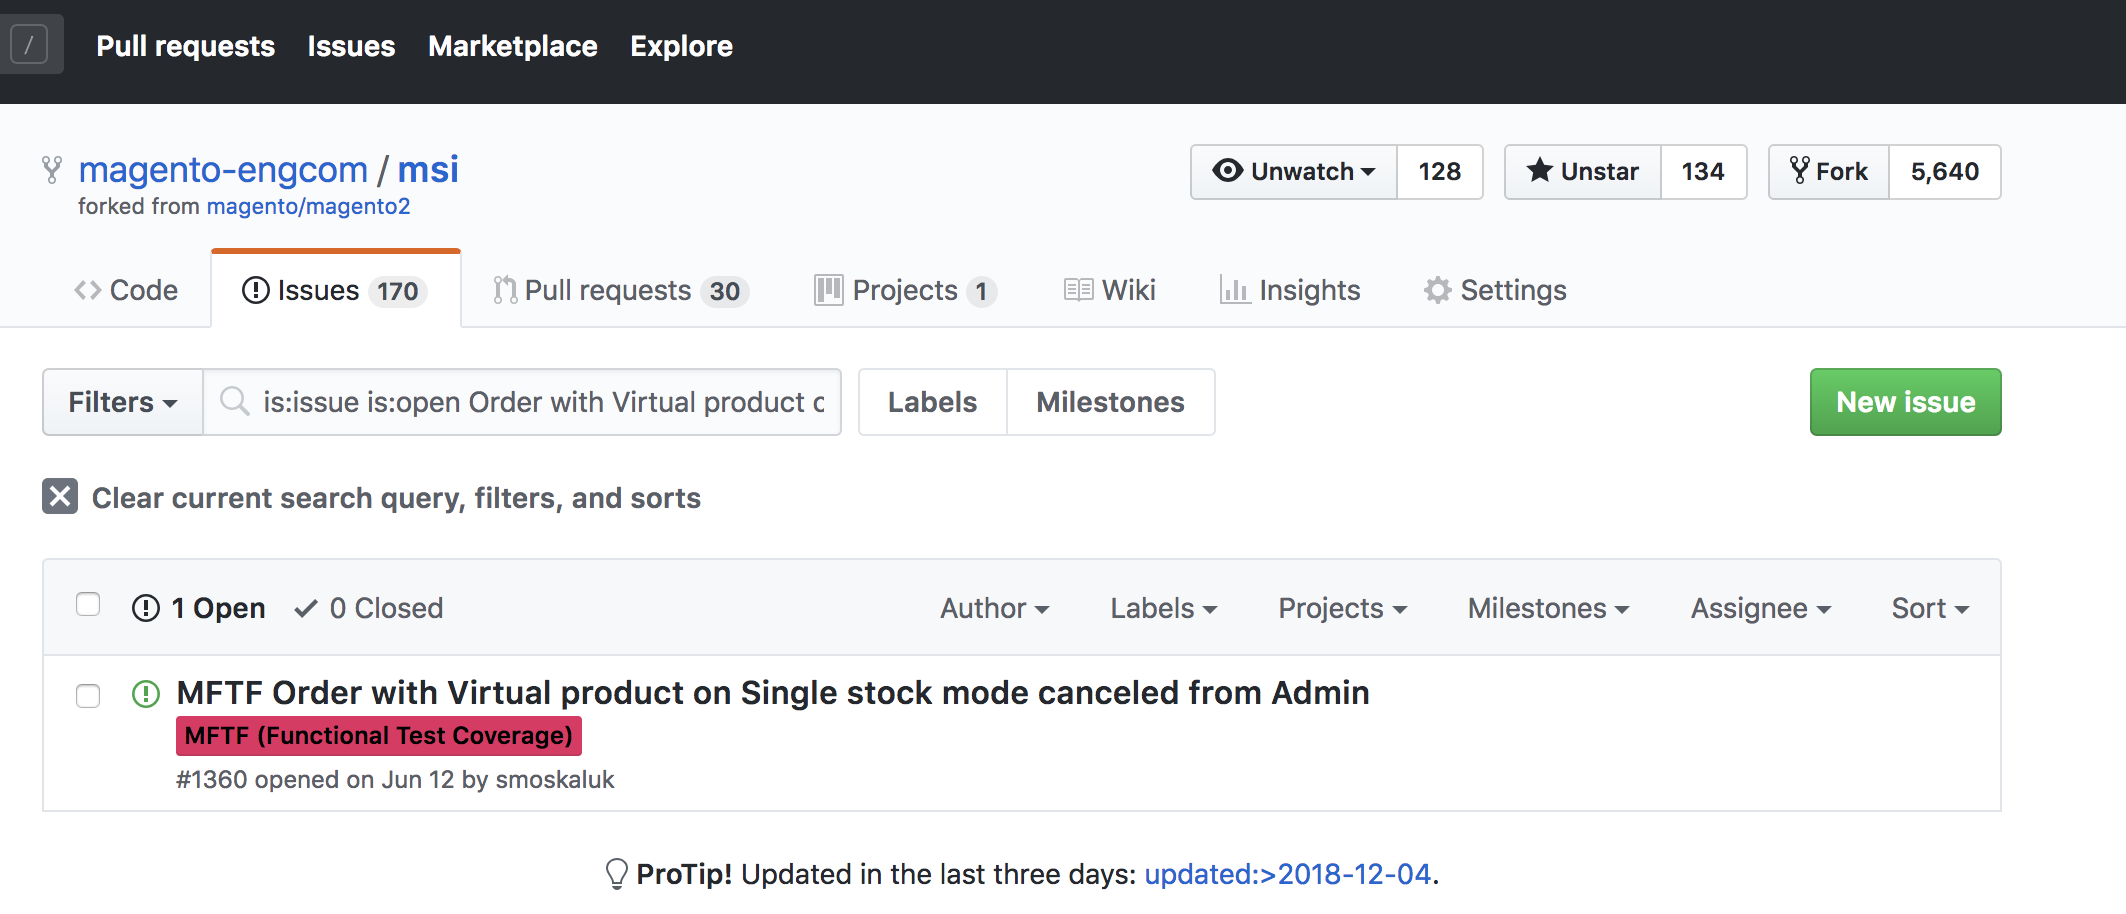The image size is (2126, 914).
Task: Select all issues checkbox in header
Action: coord(88,605)
